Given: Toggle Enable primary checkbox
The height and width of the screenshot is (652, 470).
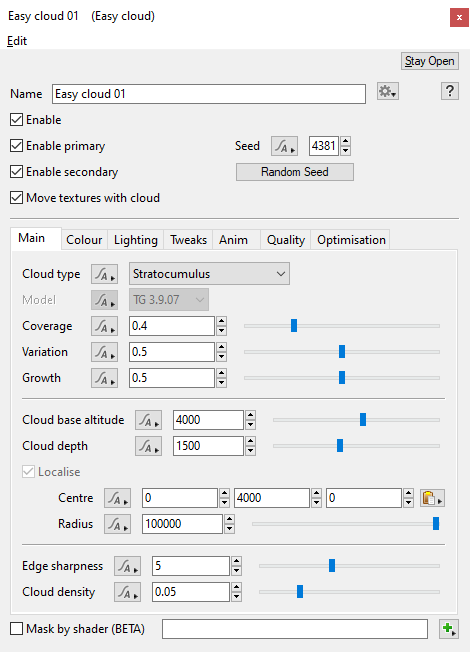Looking at the screenshot, I should (x=16, y=146).
